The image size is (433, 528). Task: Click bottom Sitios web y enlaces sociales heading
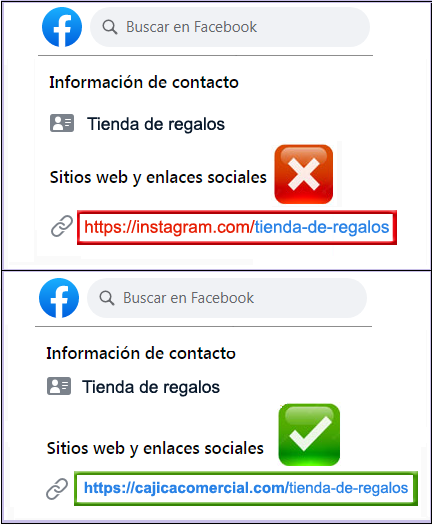click(x=155, y=449)
